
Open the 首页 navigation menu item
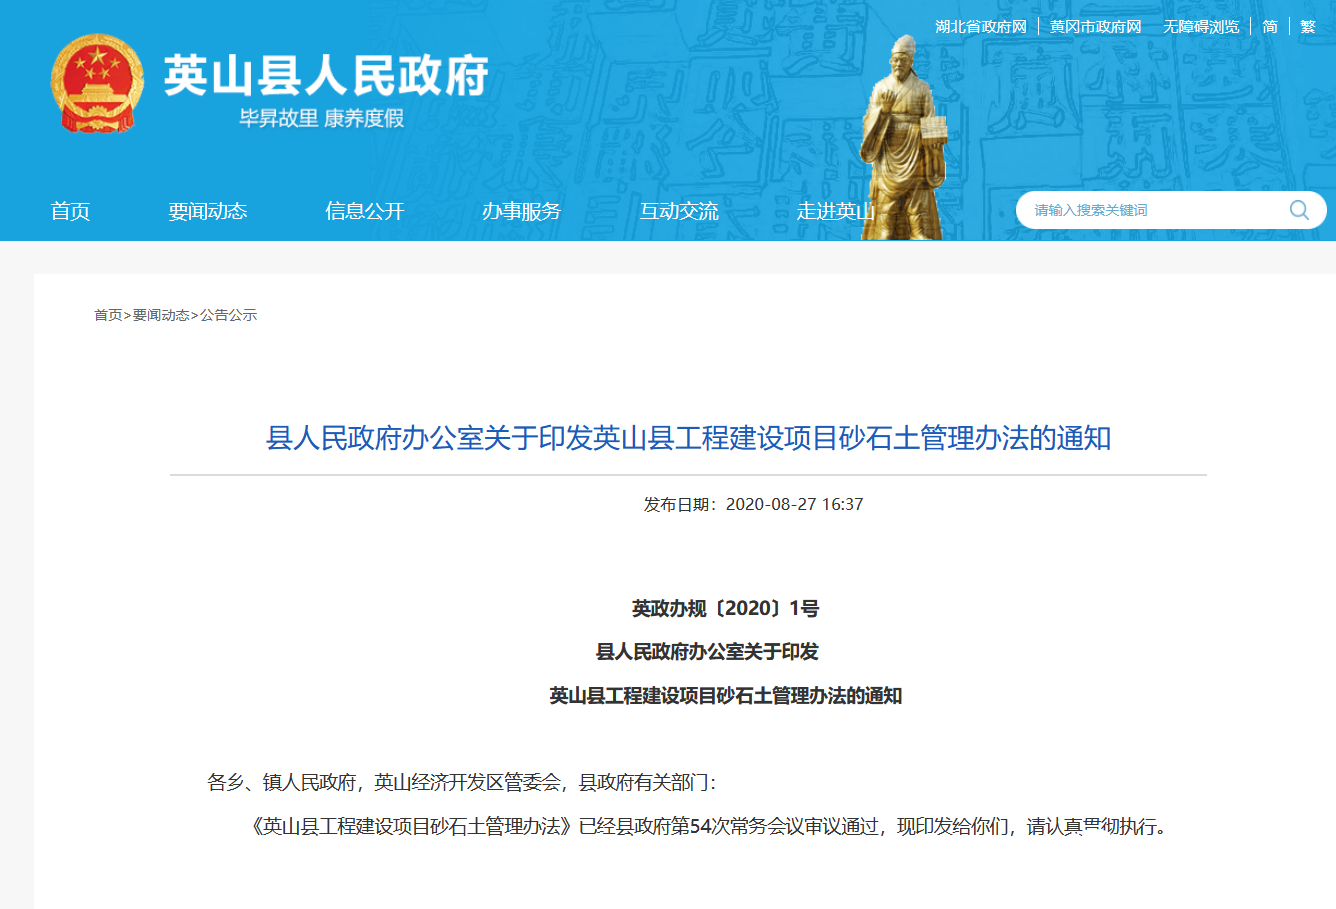pyautogui.click(x=71, y=211)
